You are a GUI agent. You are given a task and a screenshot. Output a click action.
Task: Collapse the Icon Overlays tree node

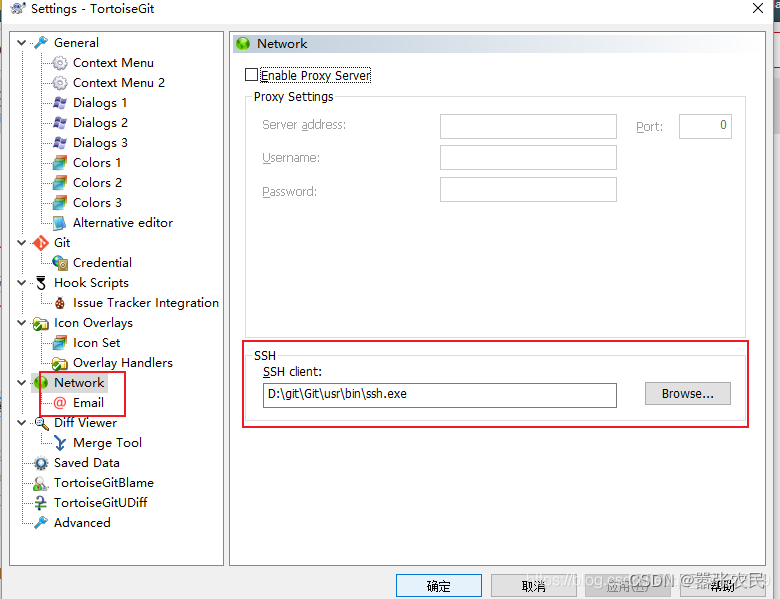[21, 323]
